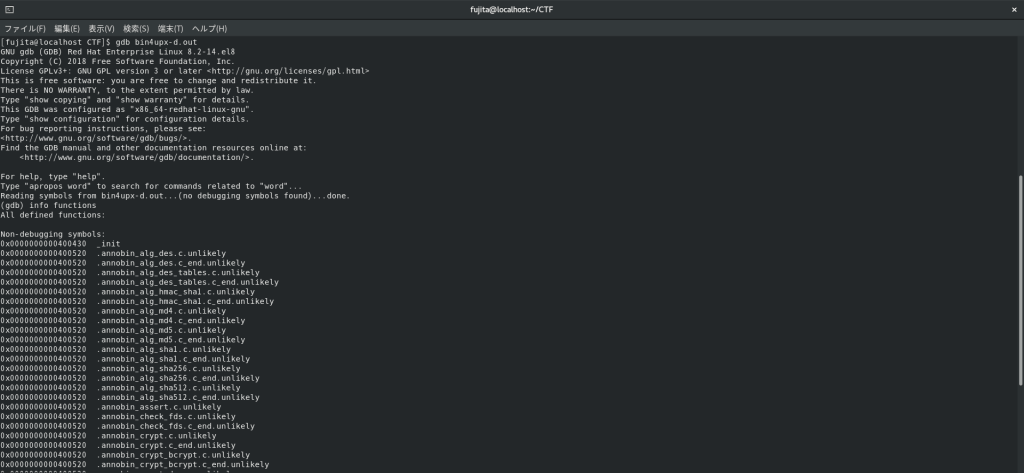Open the 表示(V) menu
This screenshot has height=473, width=1024.
coord(101,29)
